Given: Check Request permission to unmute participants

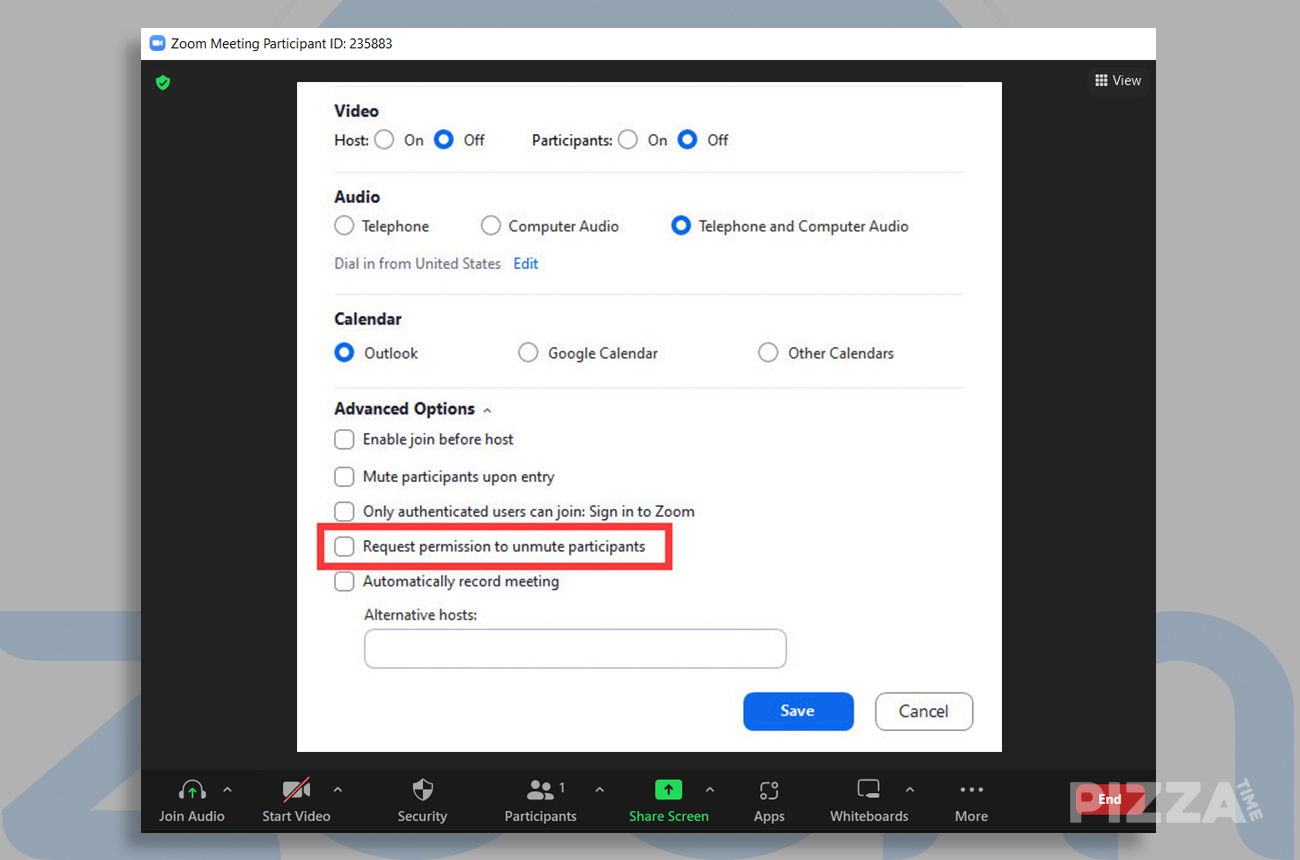Looking at the screenshot, I should pos(344,546).
